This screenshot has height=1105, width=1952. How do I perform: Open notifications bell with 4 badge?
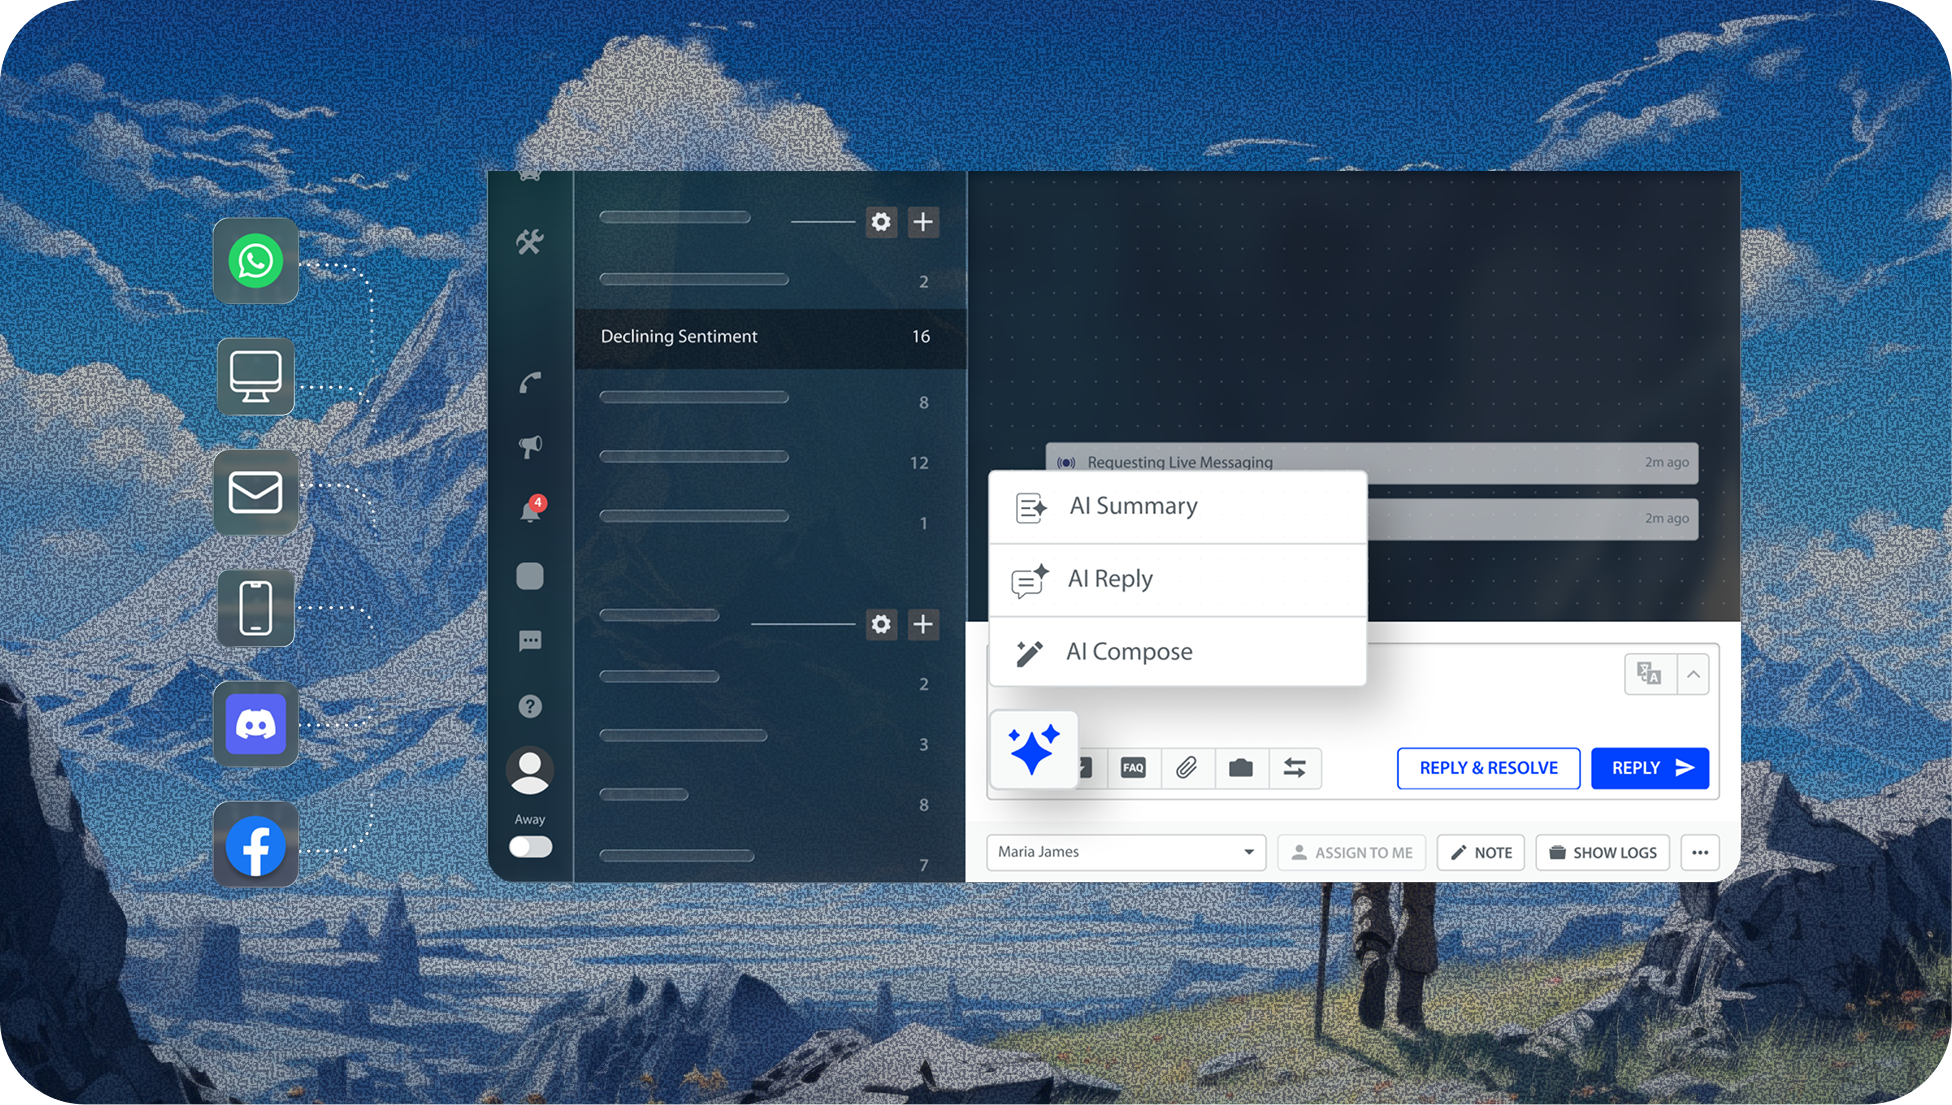click(531, 510)
